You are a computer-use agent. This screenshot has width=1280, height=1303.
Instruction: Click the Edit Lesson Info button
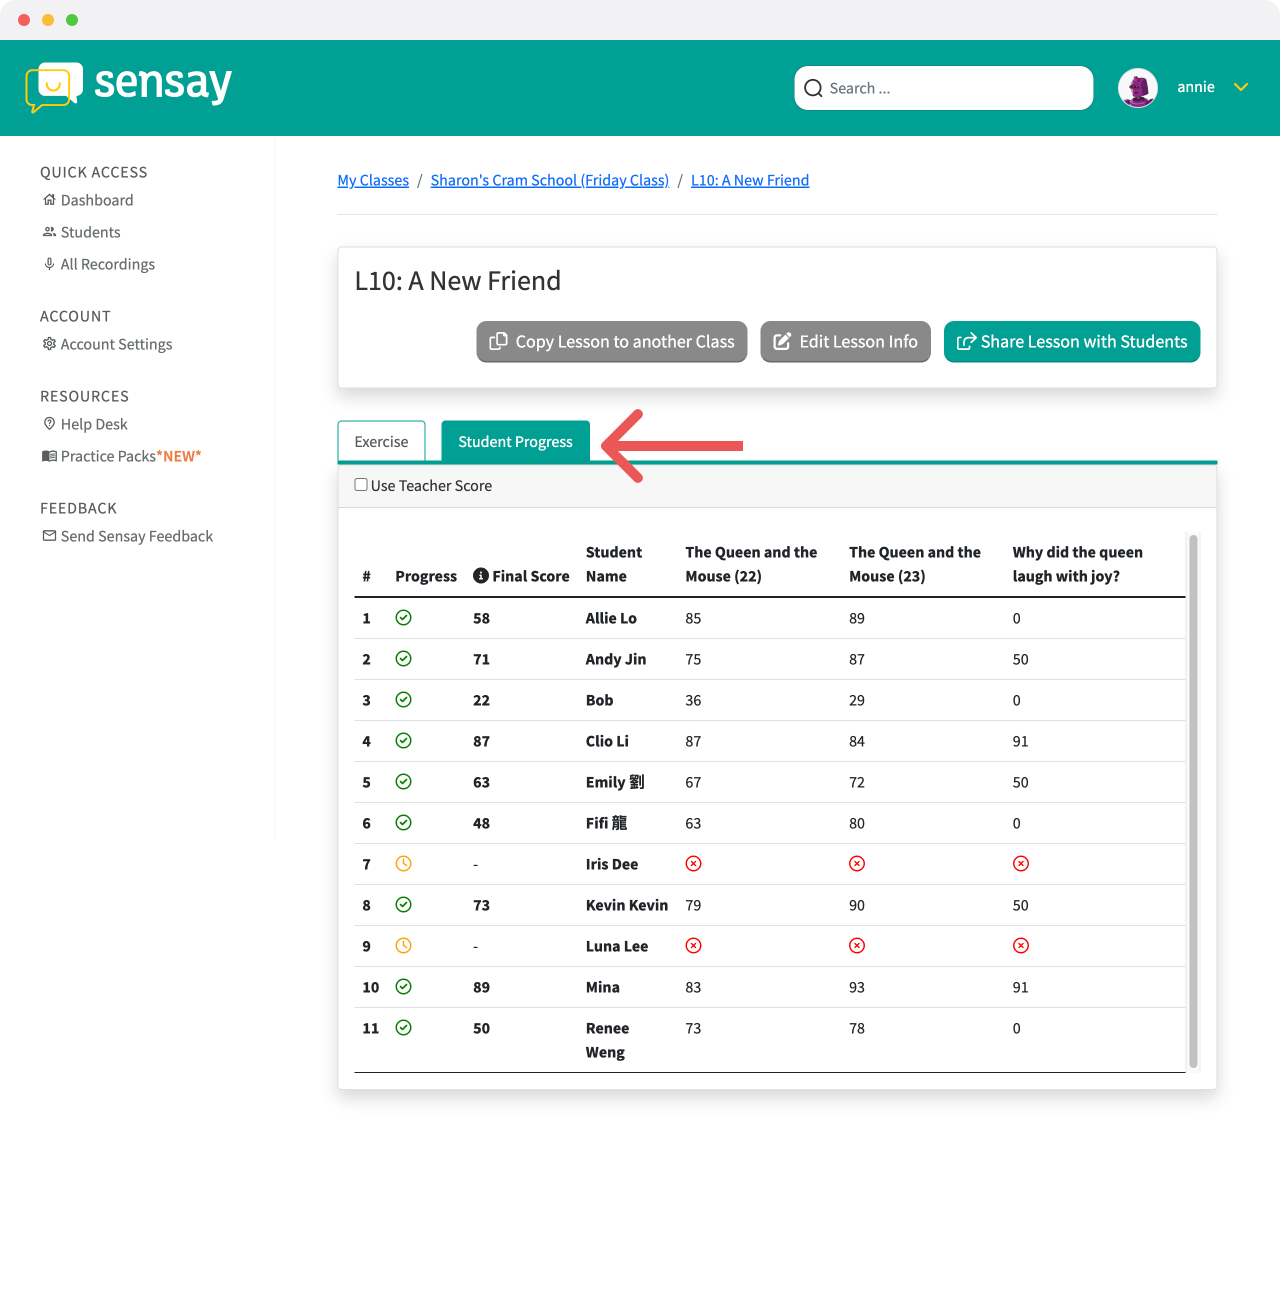(x=846, y=342)
